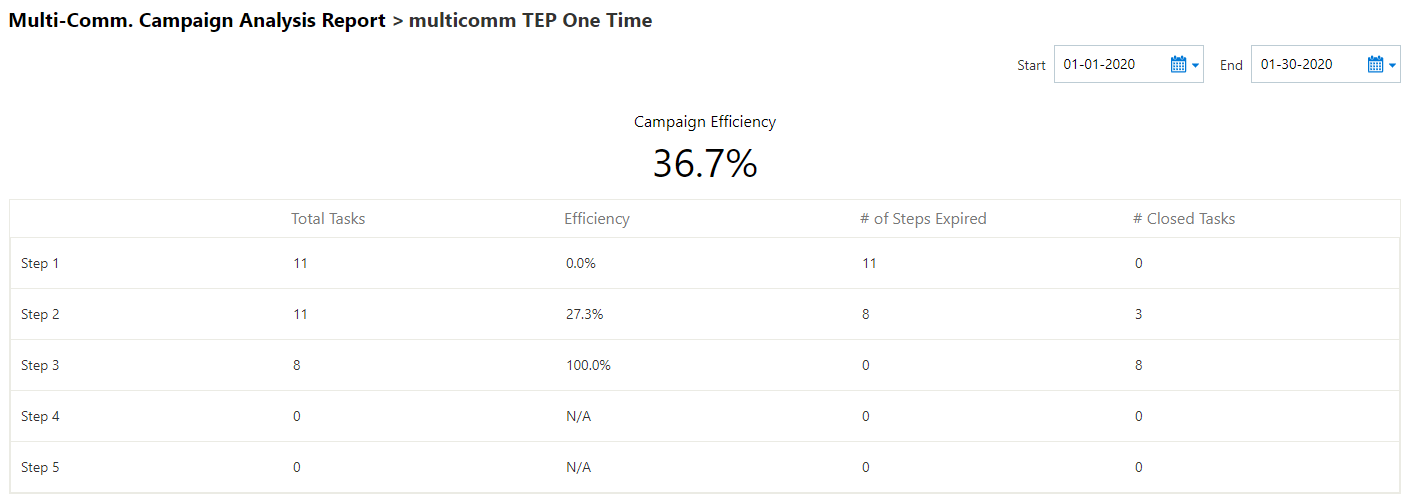The height and width of the screenshot is (504, 1412).
Task: Select the Step 3 row label
Action: [40, 365]
